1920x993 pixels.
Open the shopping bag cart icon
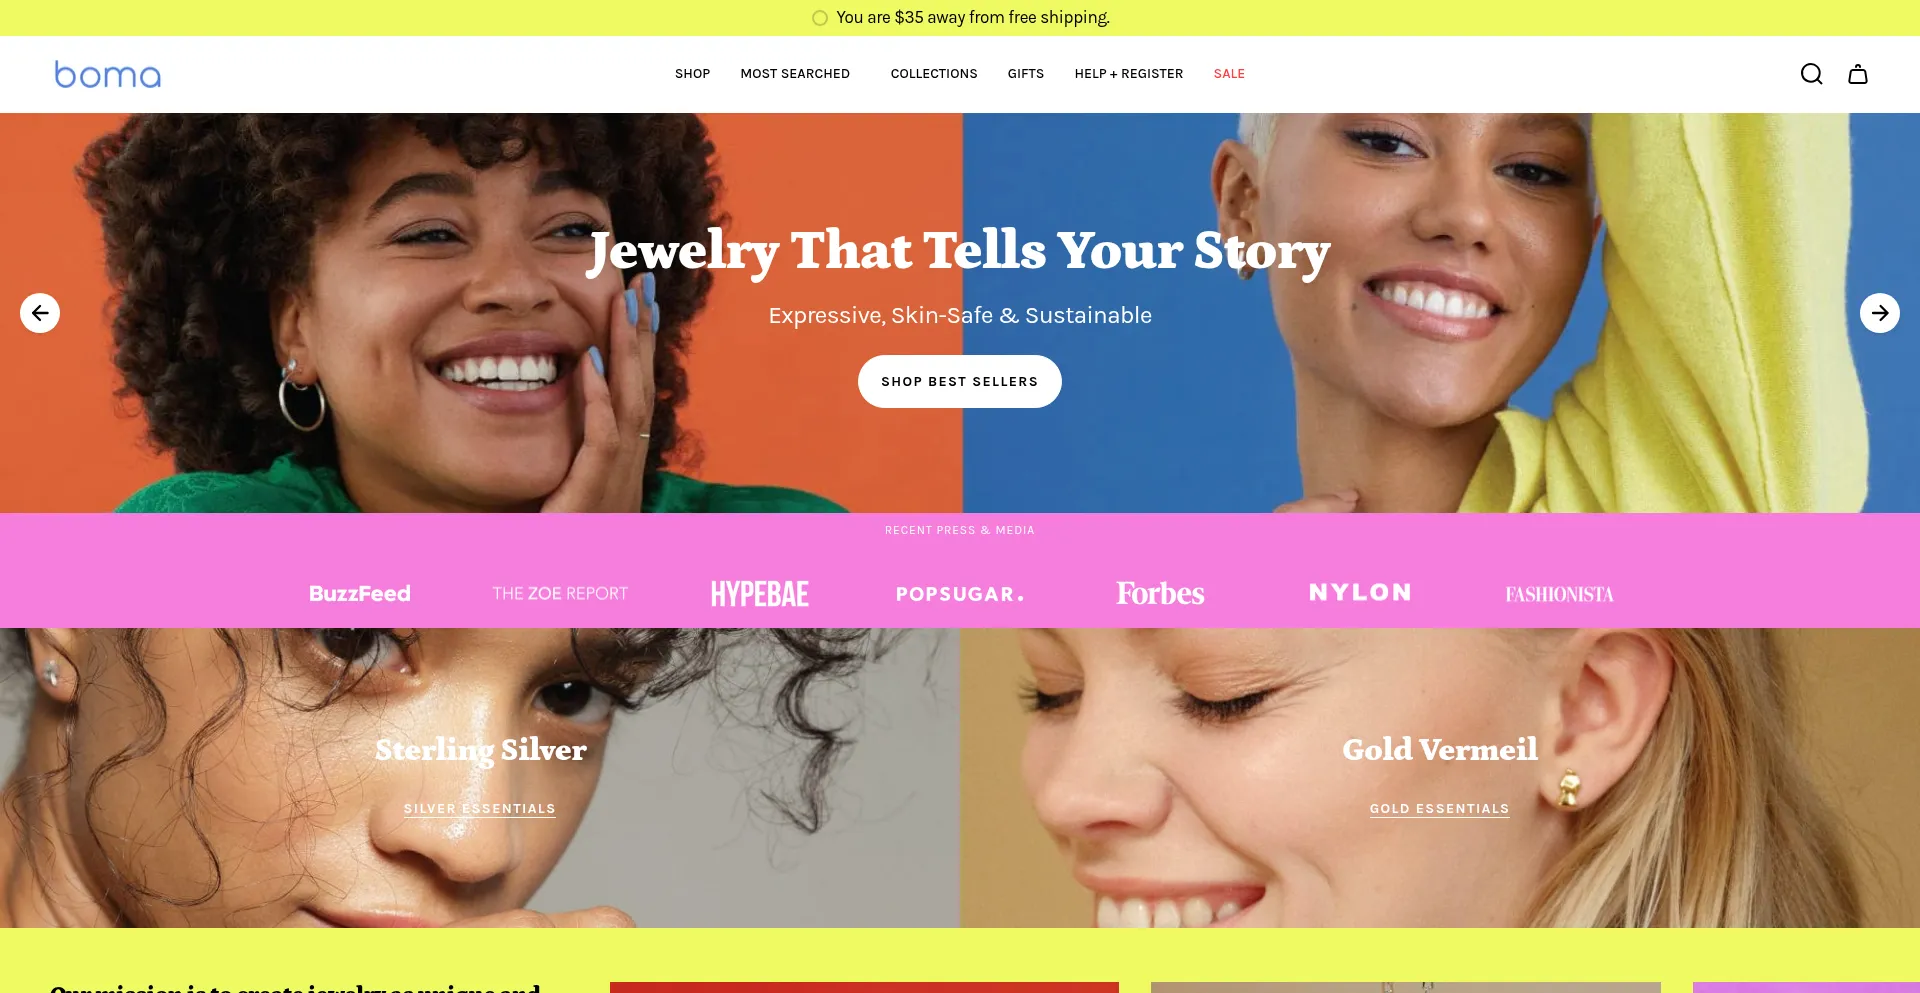tap(1857, 74)
